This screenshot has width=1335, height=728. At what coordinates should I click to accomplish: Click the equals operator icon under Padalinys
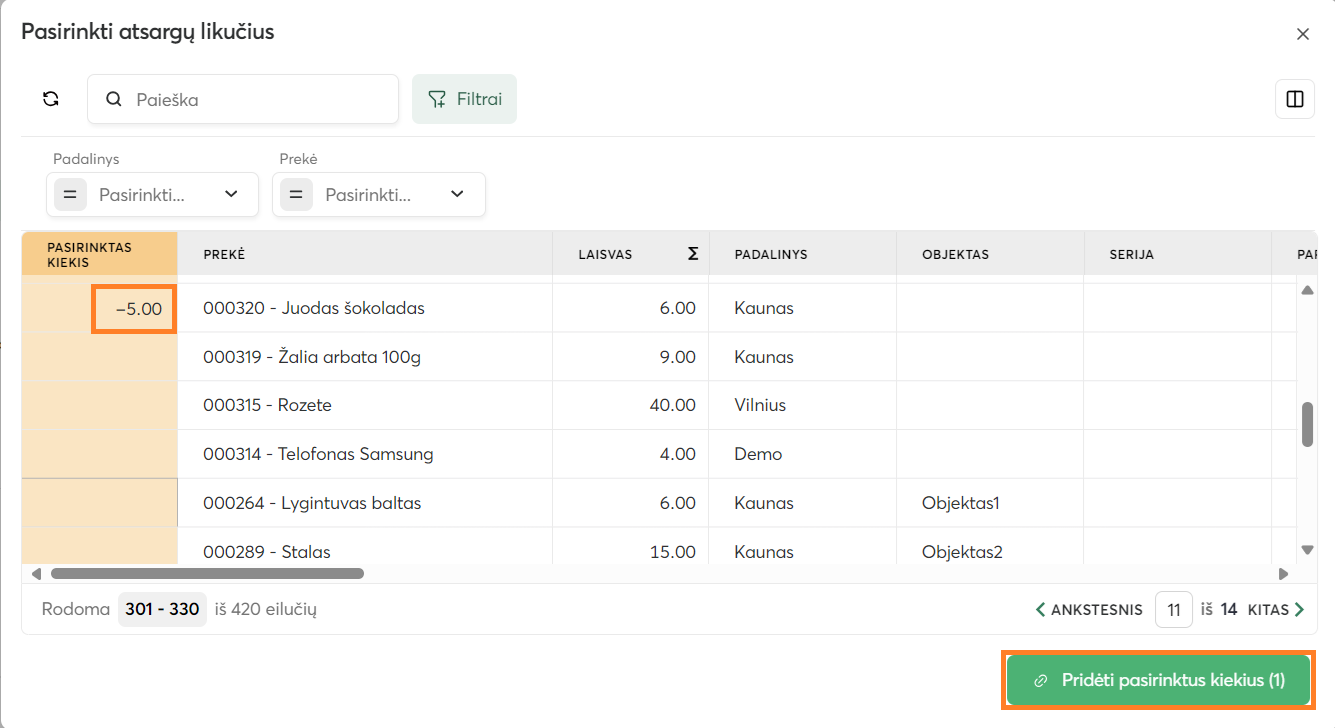tap(70, 194)
